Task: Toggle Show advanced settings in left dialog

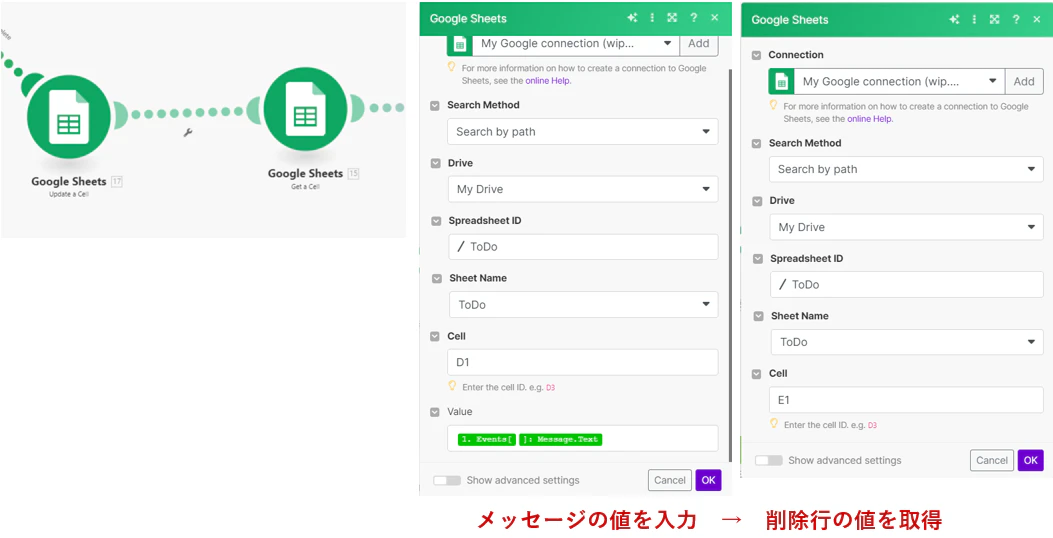Action: coord(447,480)
